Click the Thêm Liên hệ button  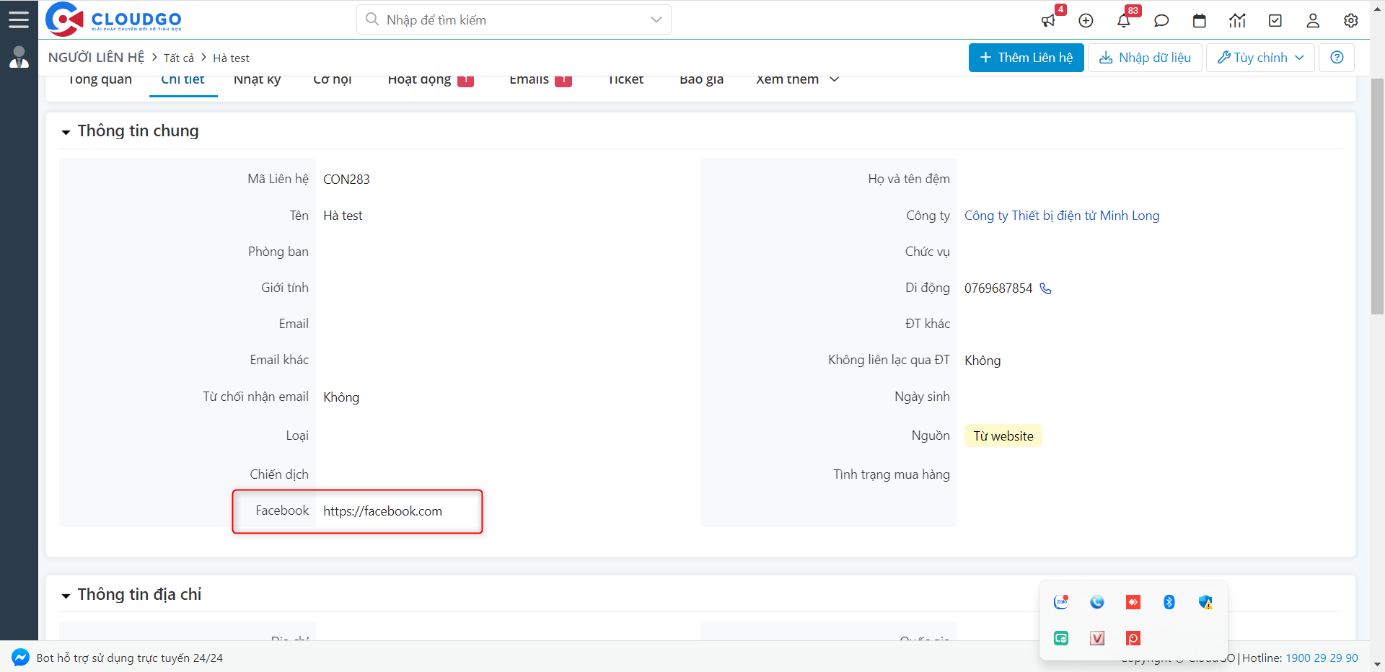(1026, 57)
